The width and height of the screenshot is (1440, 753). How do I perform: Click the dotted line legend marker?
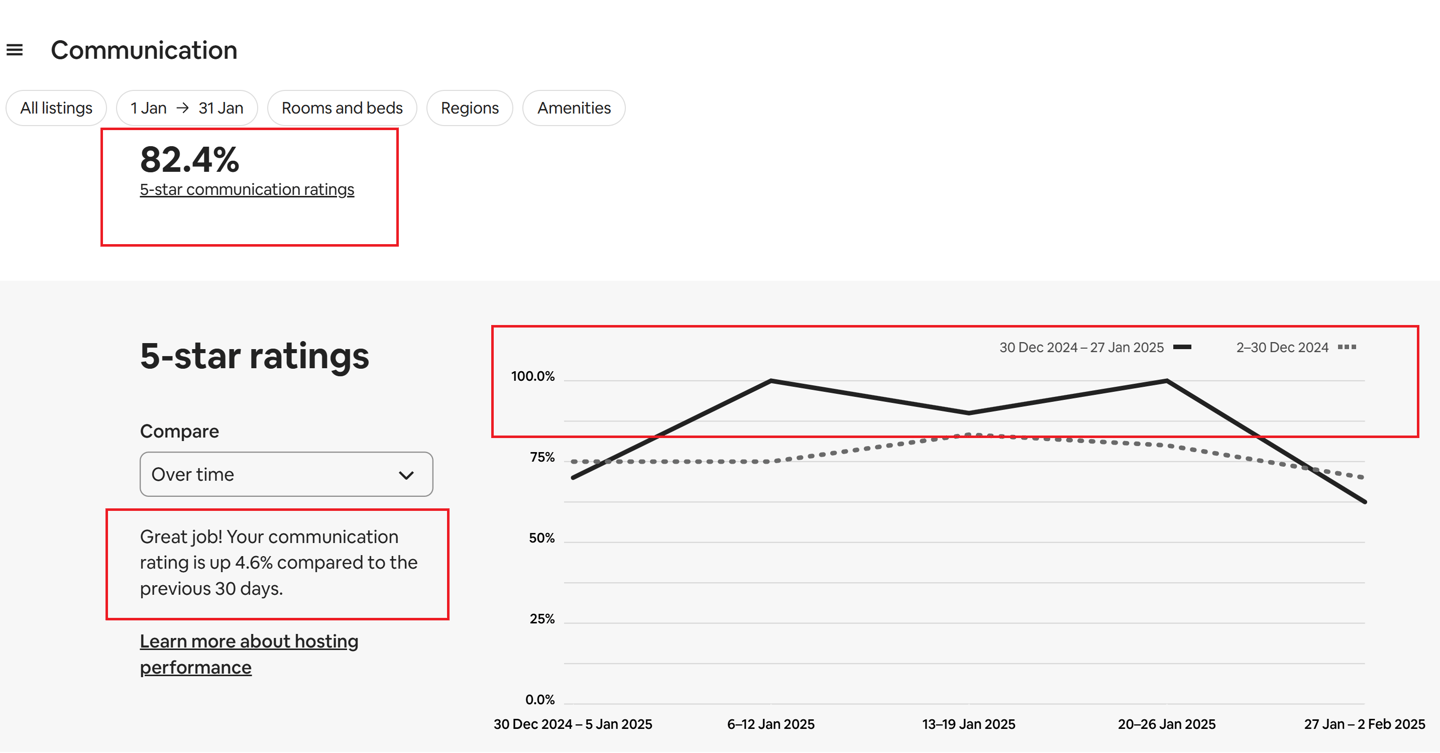pyautogui.click(x=1347, y=347)
